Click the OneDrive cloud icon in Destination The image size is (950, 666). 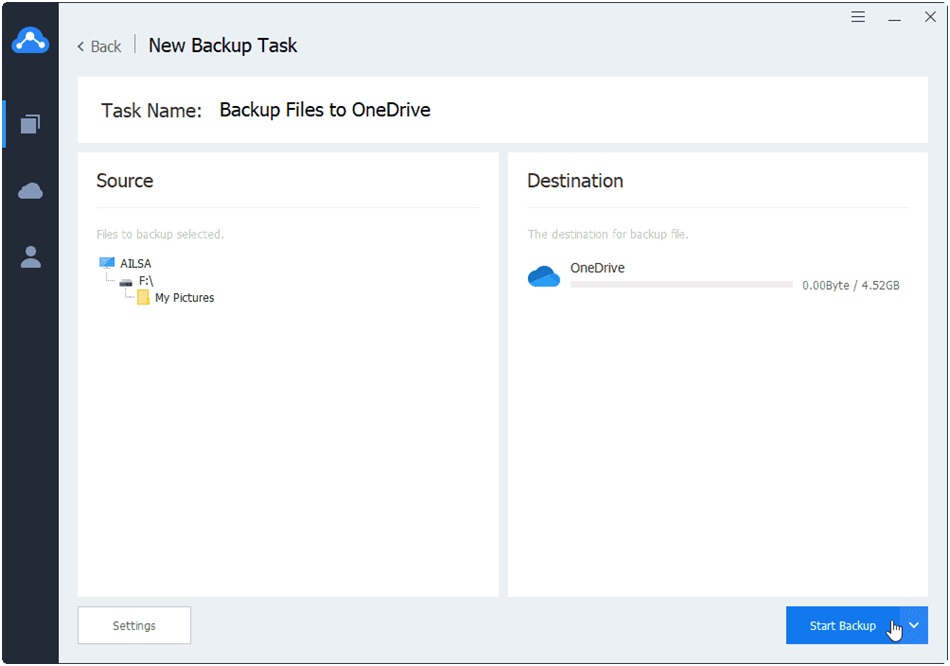pyautogui.click(x=543, y=276)
